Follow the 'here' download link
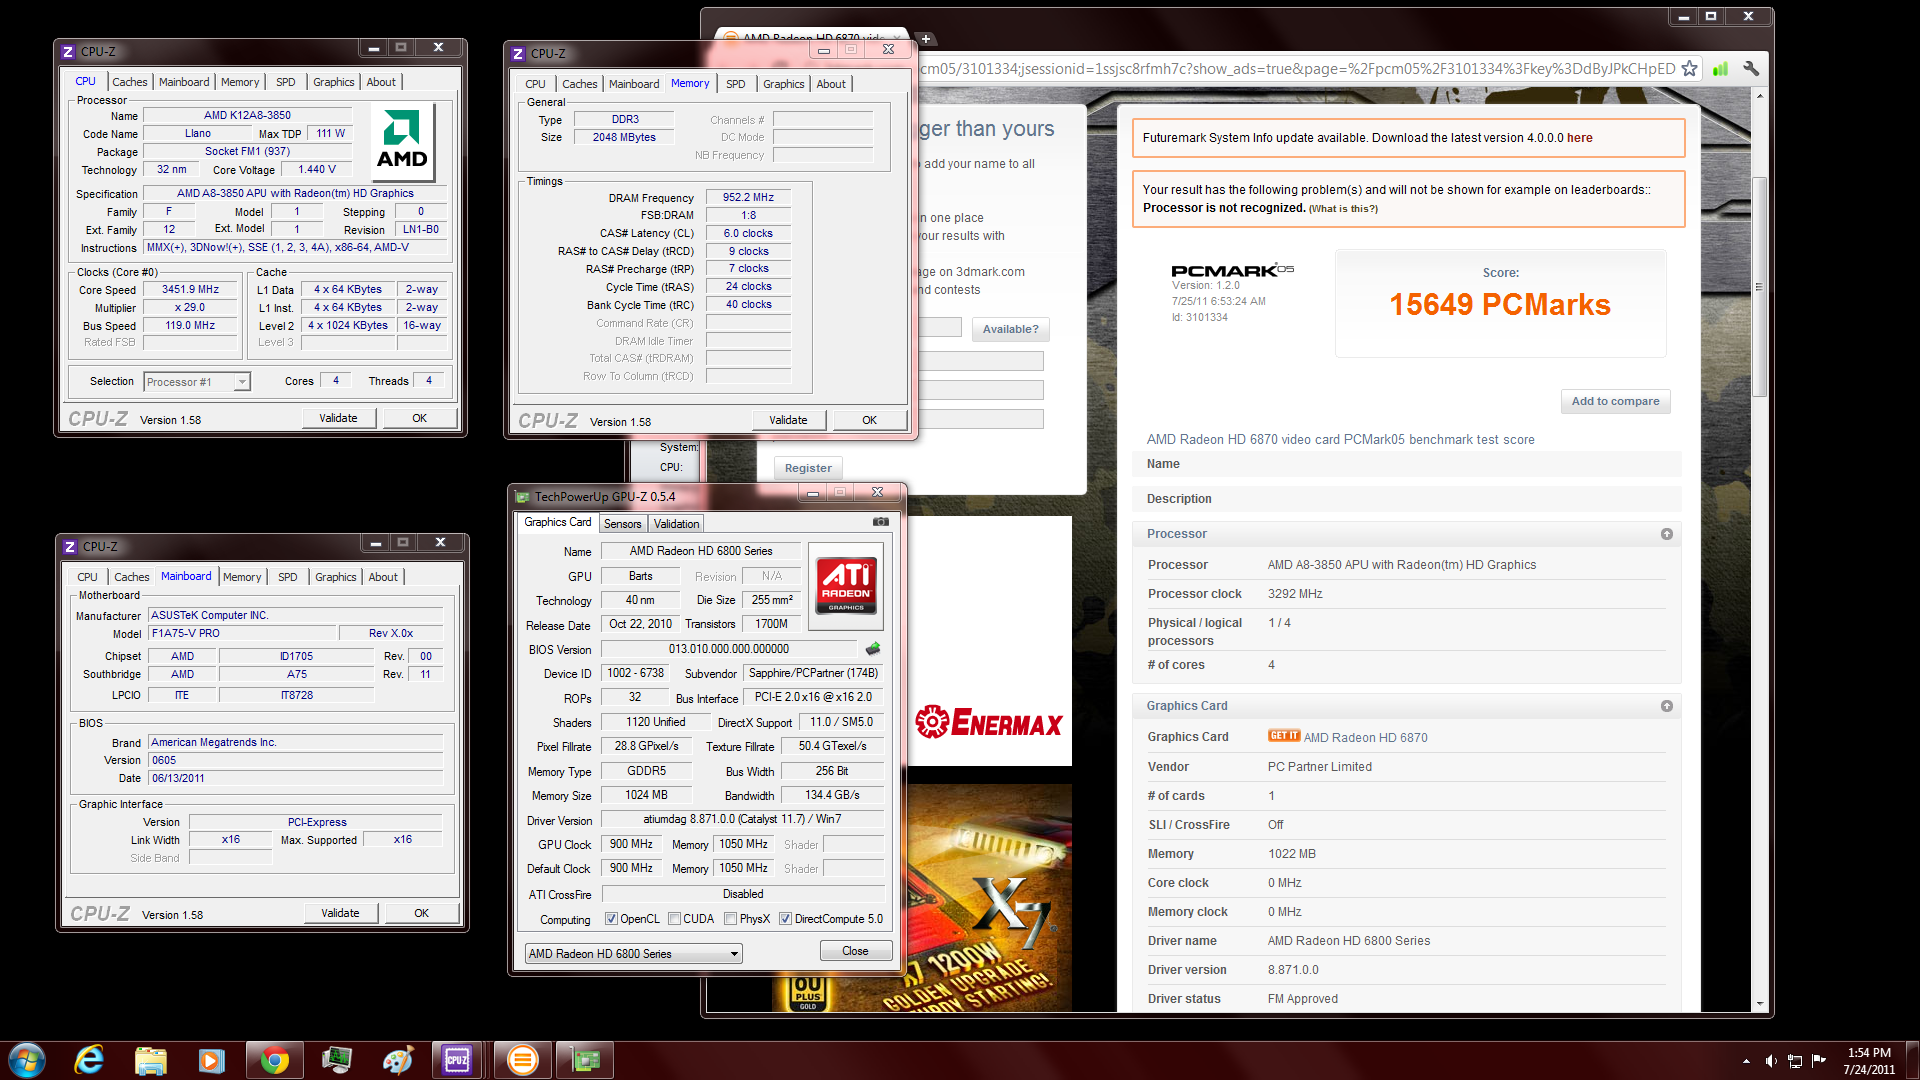 pyautogui.click(x=1580, y=138)
